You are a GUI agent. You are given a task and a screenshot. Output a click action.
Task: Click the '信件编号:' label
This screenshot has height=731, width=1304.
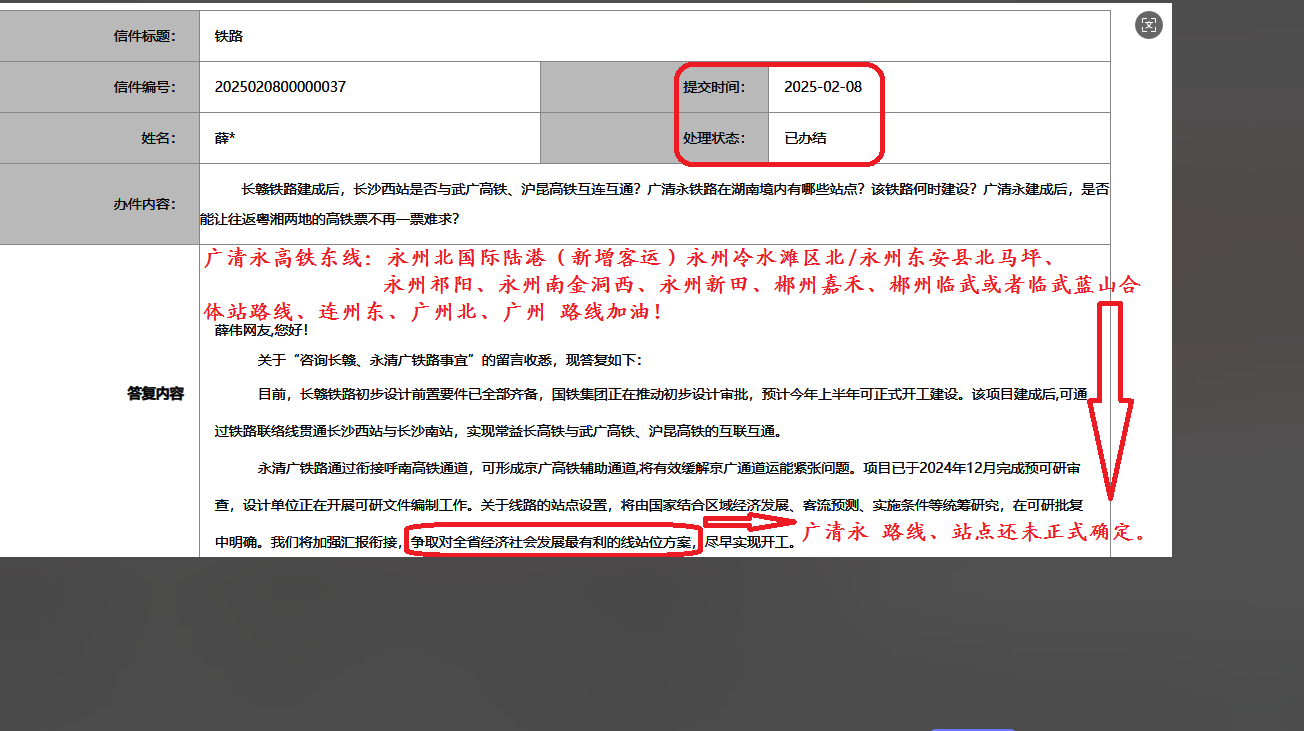tap(144, 87)
